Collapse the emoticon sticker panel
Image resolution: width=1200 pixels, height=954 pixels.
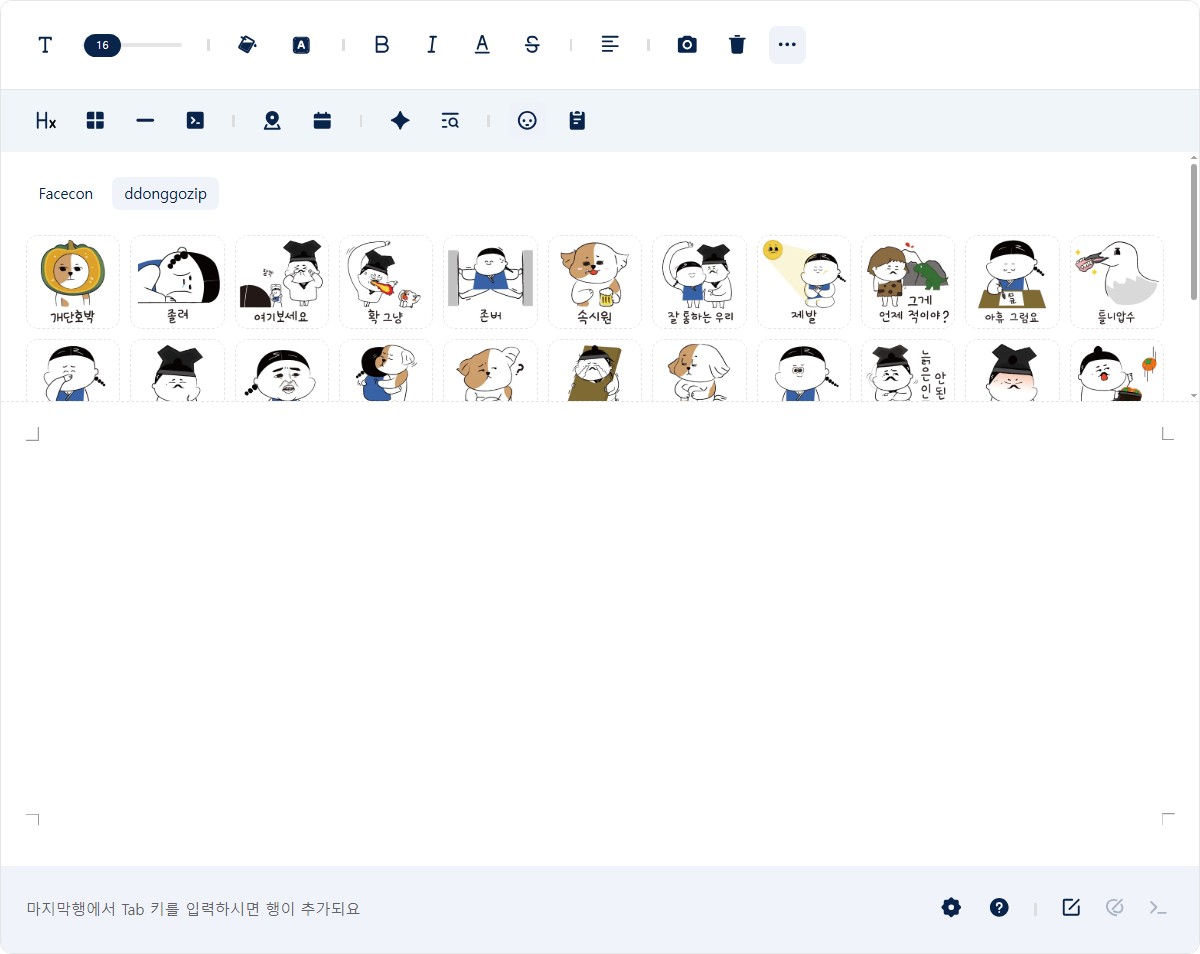coord(527,121)
